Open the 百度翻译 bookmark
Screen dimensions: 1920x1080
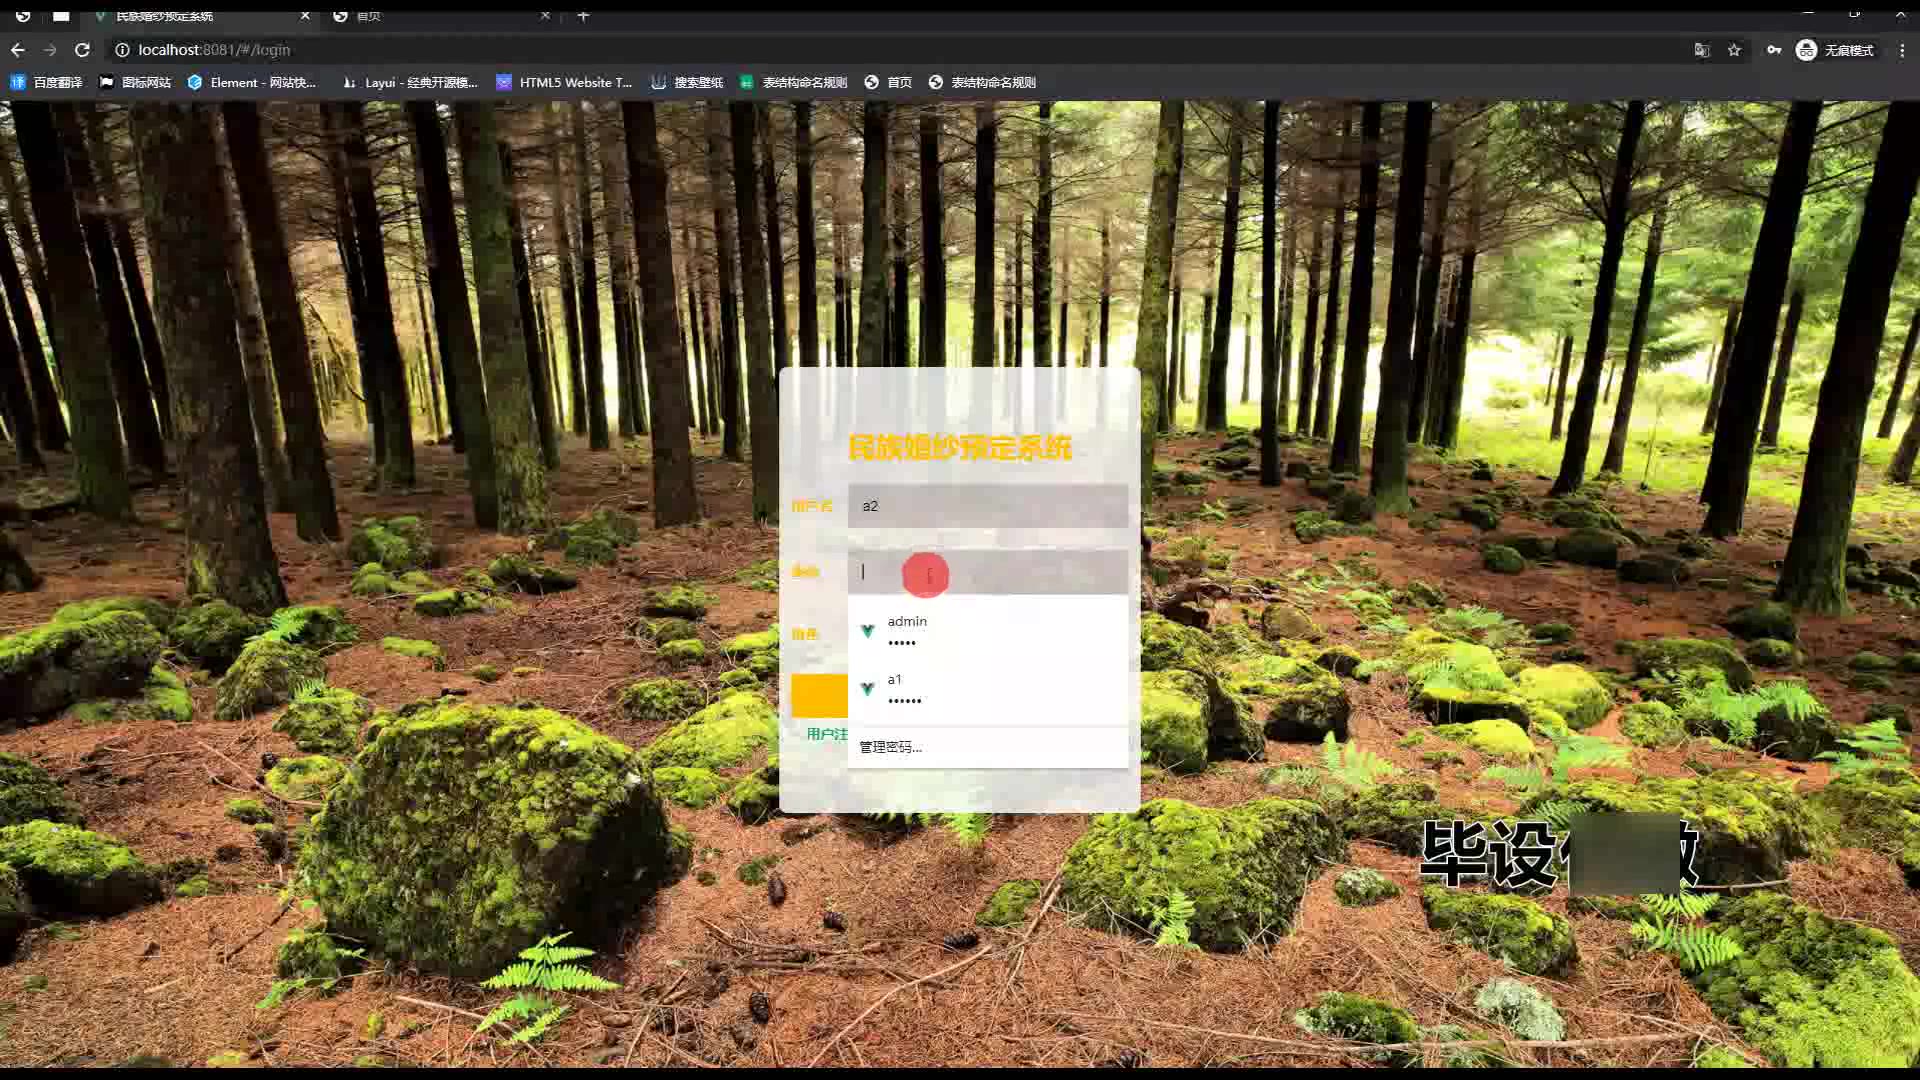click(x=47, y=82)
